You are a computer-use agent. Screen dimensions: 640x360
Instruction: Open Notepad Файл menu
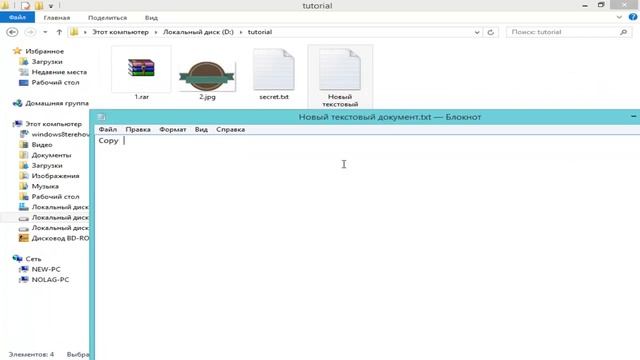click(108, 129)
